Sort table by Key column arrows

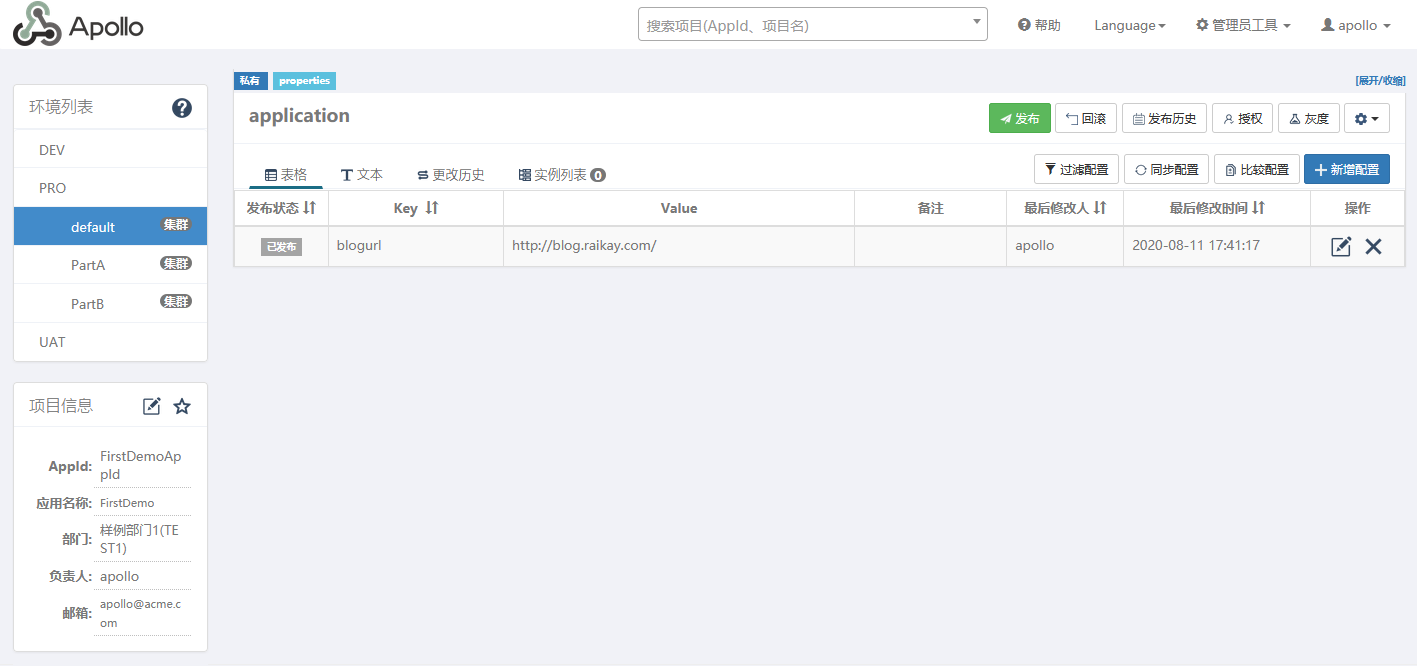tap(432, 208)
